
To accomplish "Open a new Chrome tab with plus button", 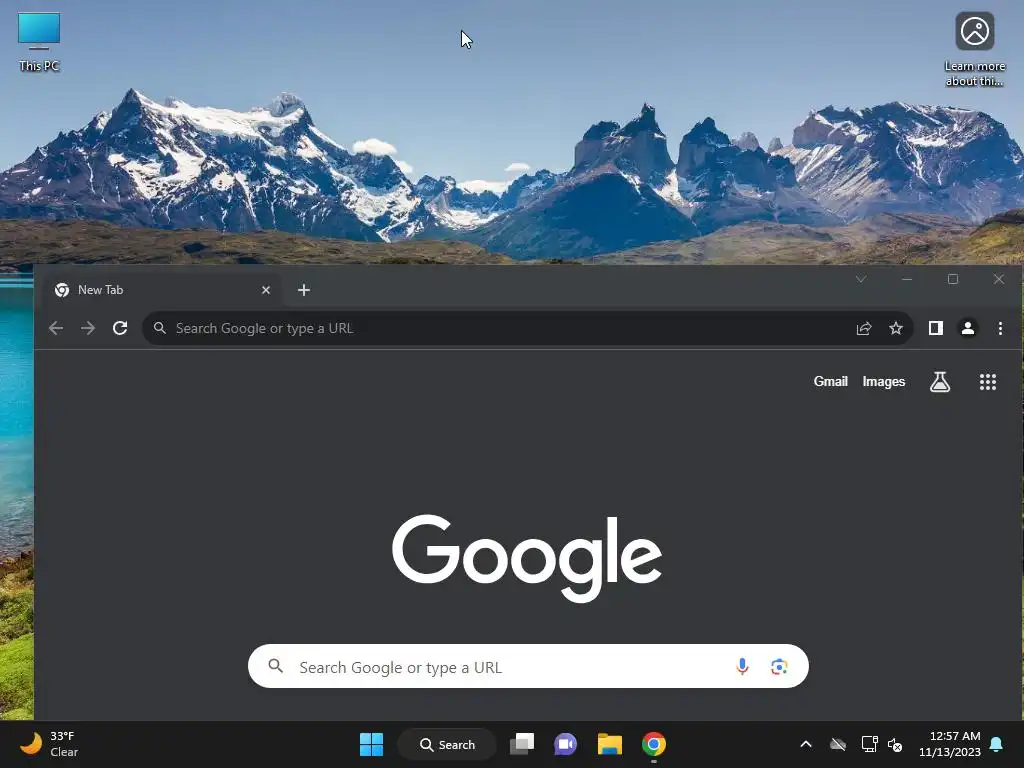I will (x=304, y=290).
